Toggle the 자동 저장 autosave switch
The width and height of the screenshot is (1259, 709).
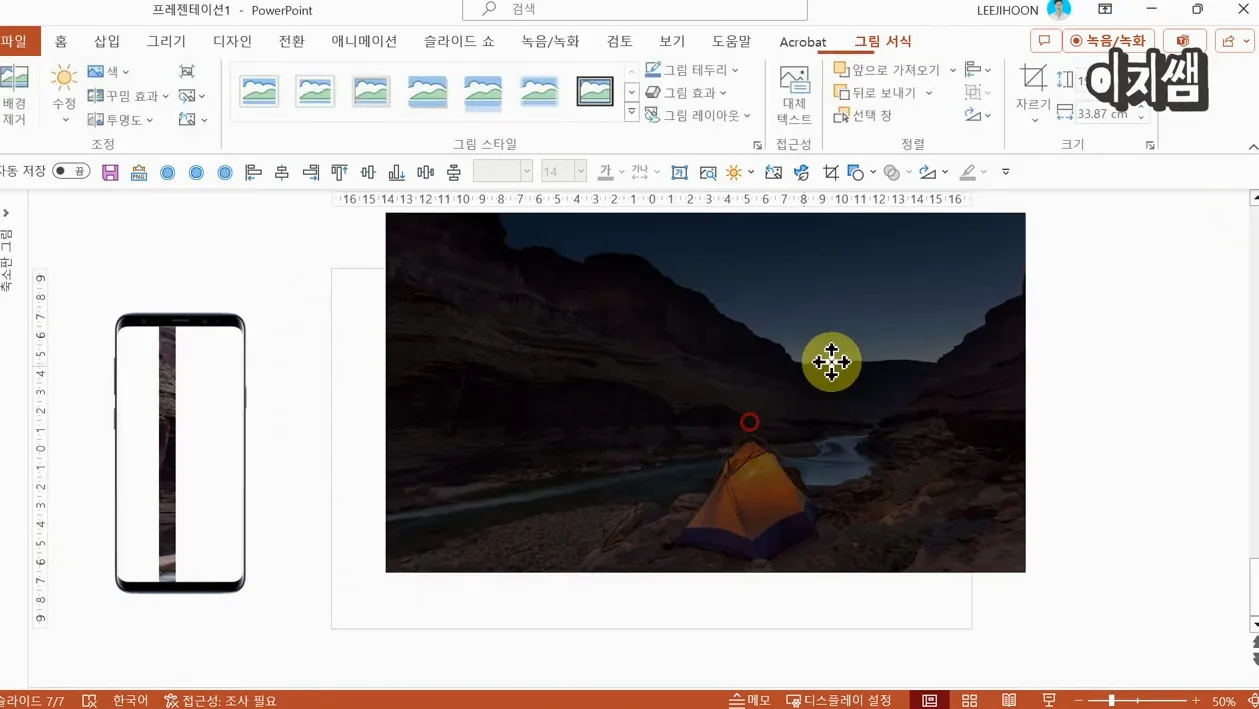(x=71, y=171)
